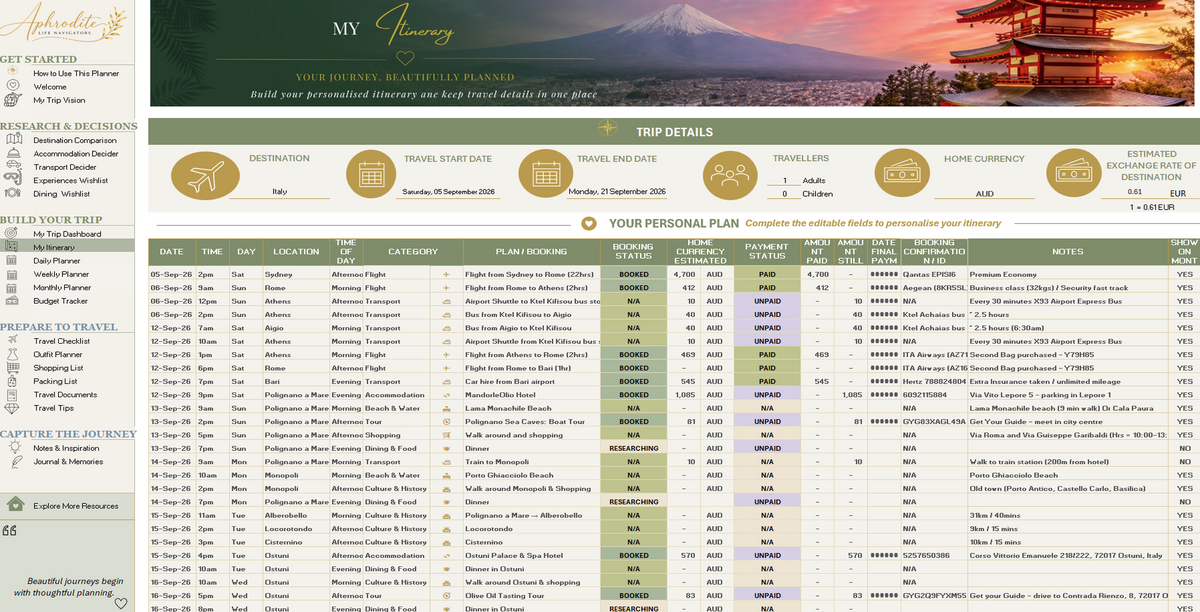Select the UNPAID status for Ostuni Palace hotel
1200x612 pixels.
click(x=767, y=556)
